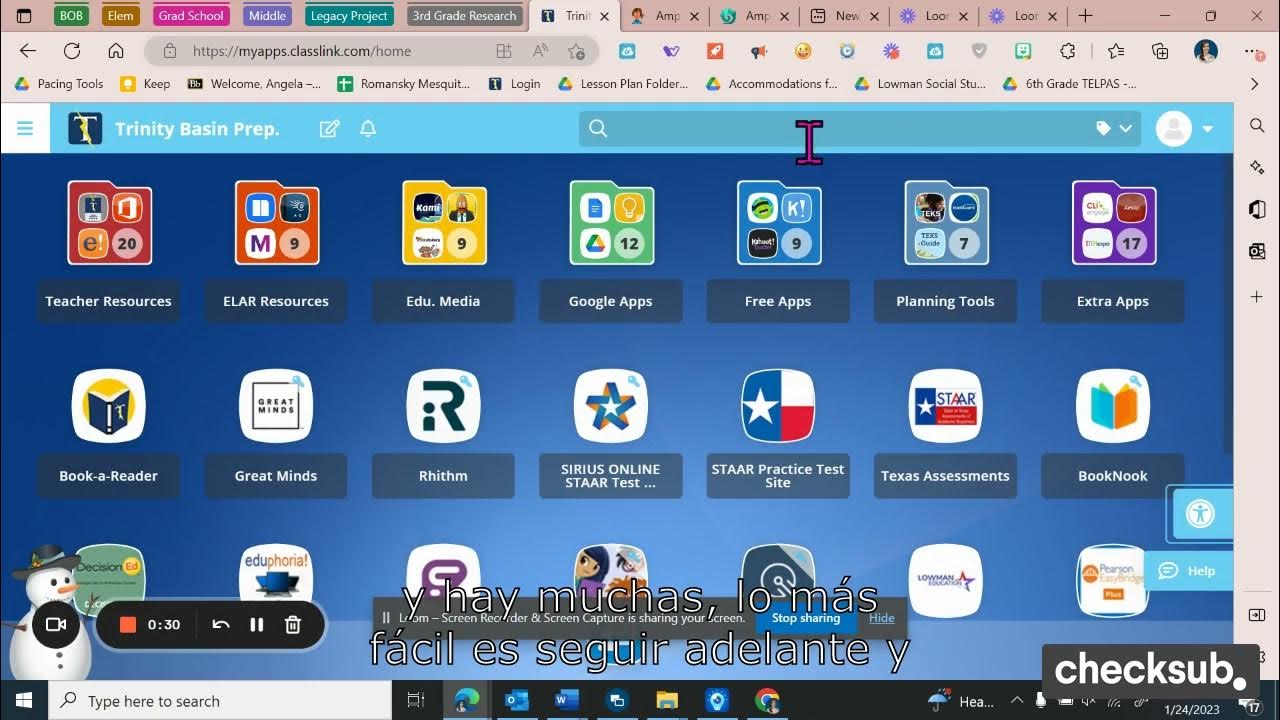
Task: Open the Teacher Resources folder
Action: click(109, 223)
